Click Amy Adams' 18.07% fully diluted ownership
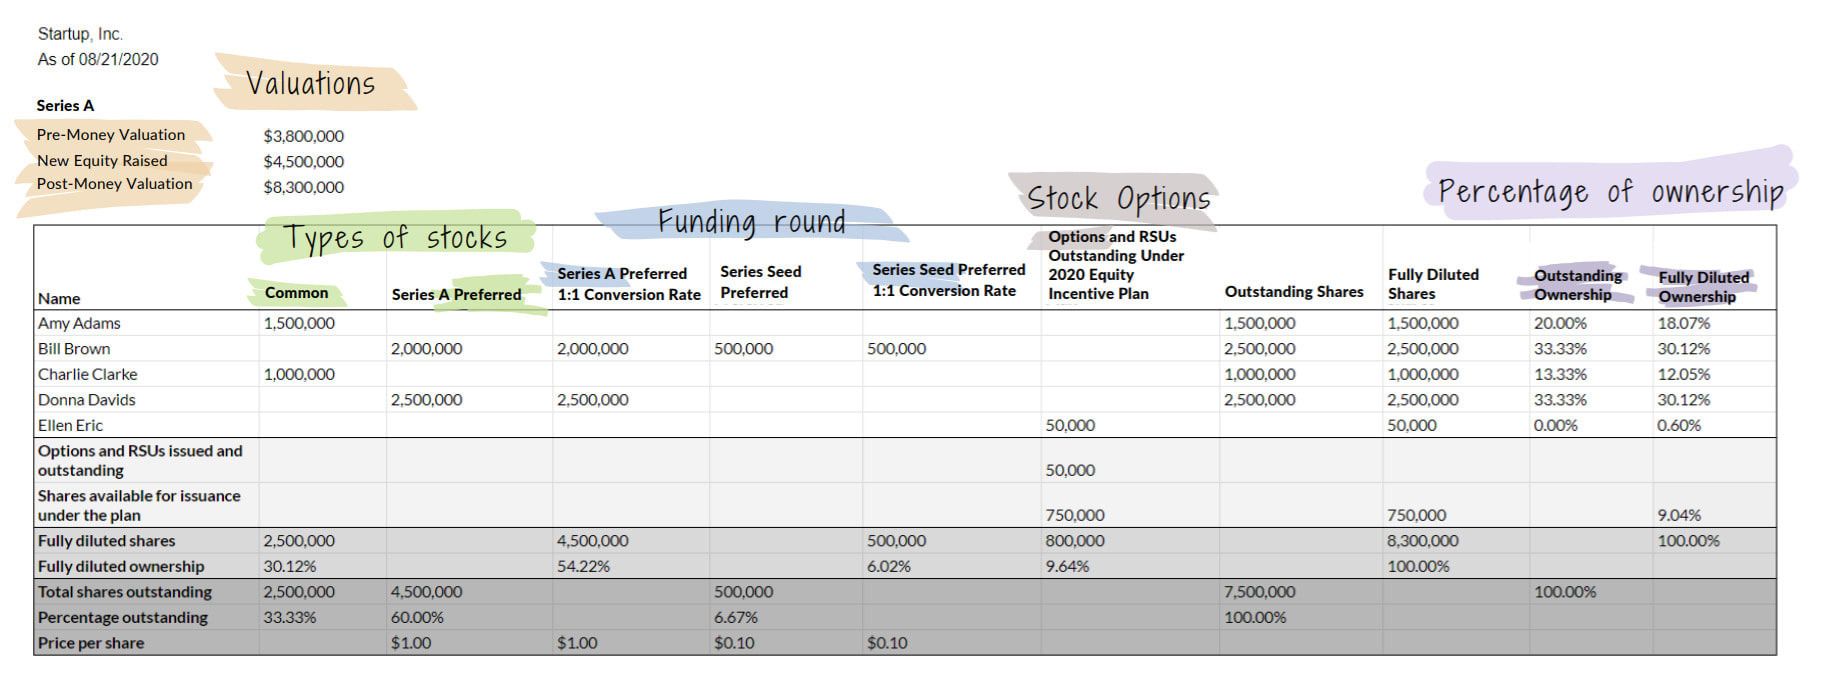1827x695 pixels. [x=1684, y=323]
